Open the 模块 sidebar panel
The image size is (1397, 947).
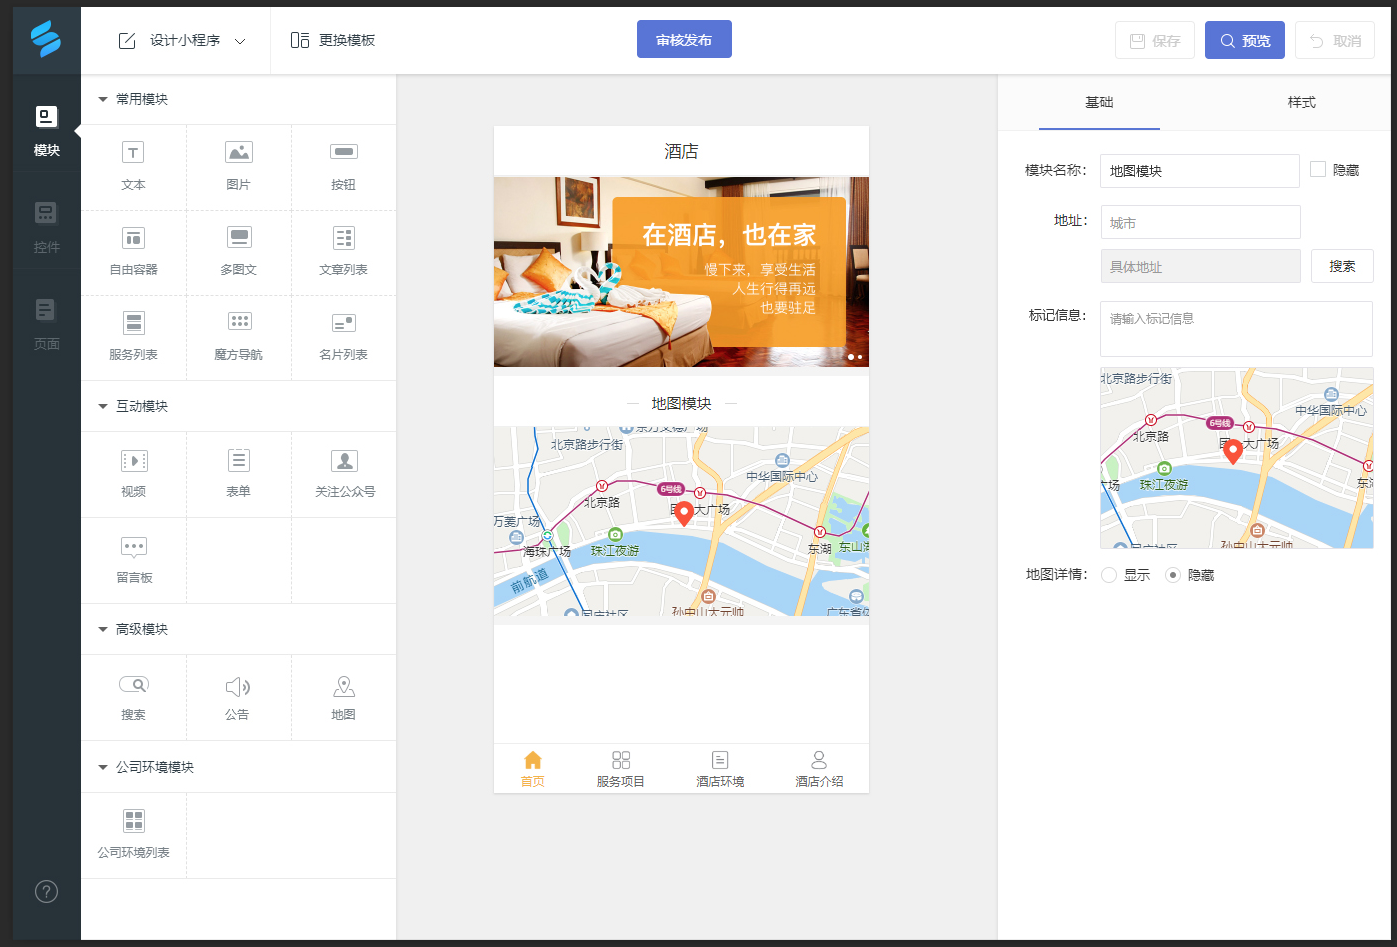[46, 131]
